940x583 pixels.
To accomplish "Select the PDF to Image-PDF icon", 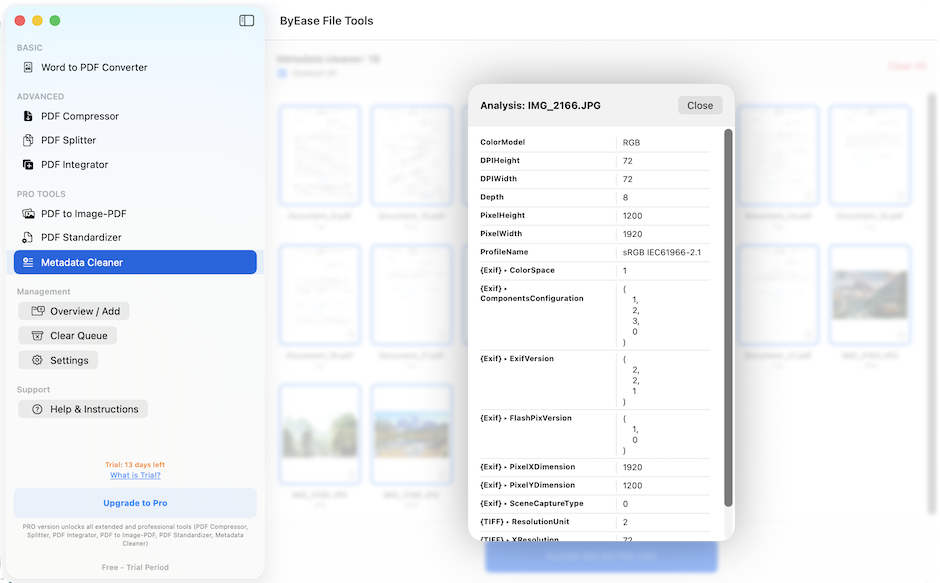I will click(28, 214).
